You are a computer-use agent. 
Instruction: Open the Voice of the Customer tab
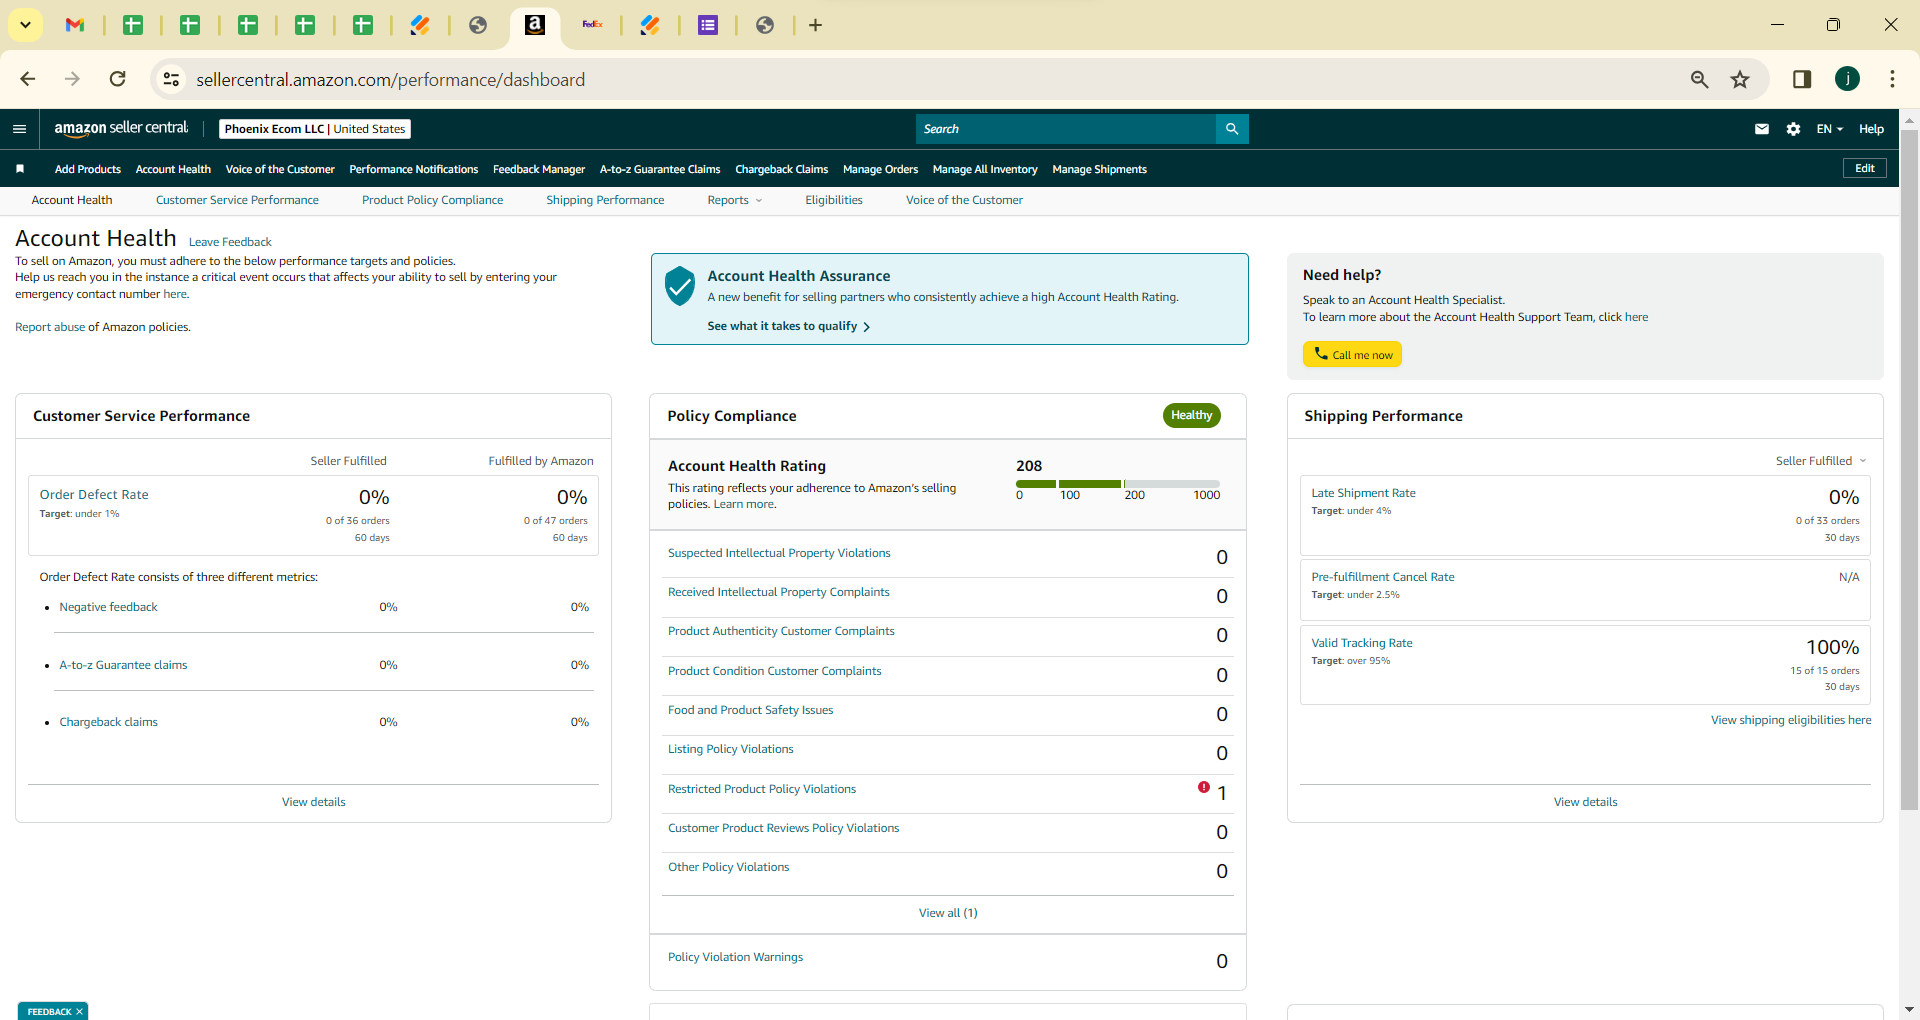click(x=964, y=200)
